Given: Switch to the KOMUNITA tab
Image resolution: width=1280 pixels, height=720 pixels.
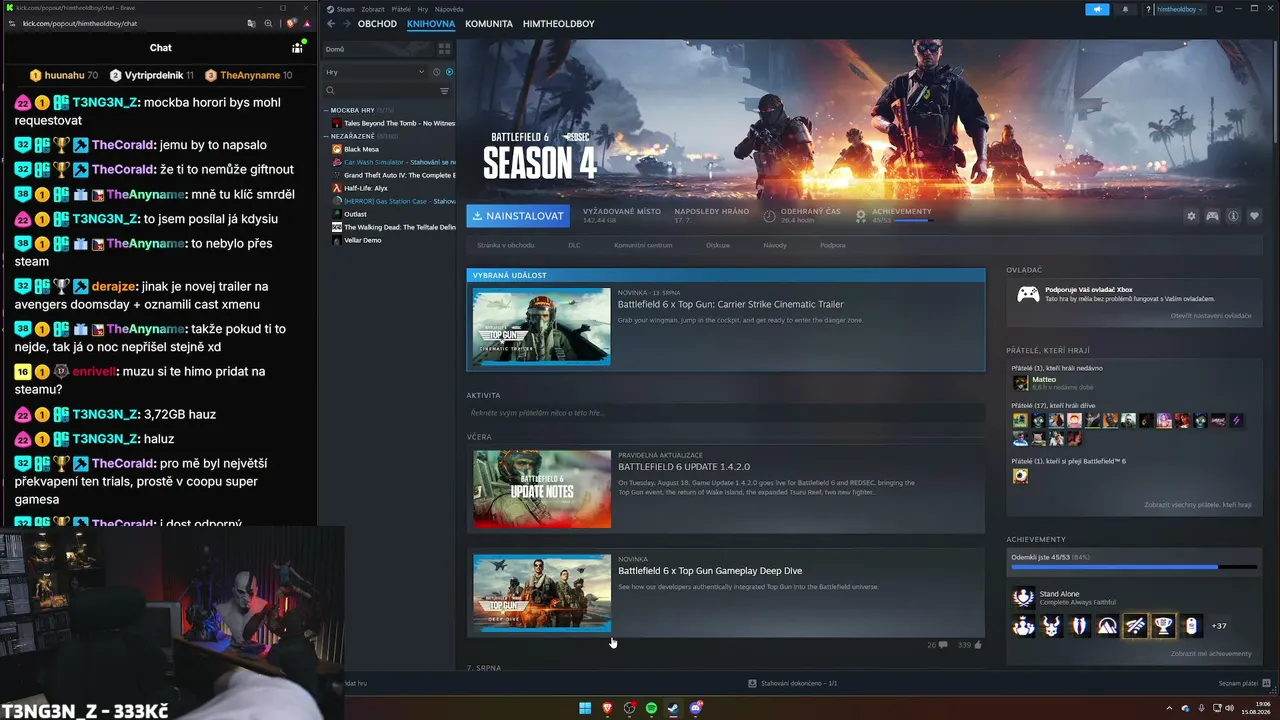Looking at the screenshot, I should [x=489, y=24].
